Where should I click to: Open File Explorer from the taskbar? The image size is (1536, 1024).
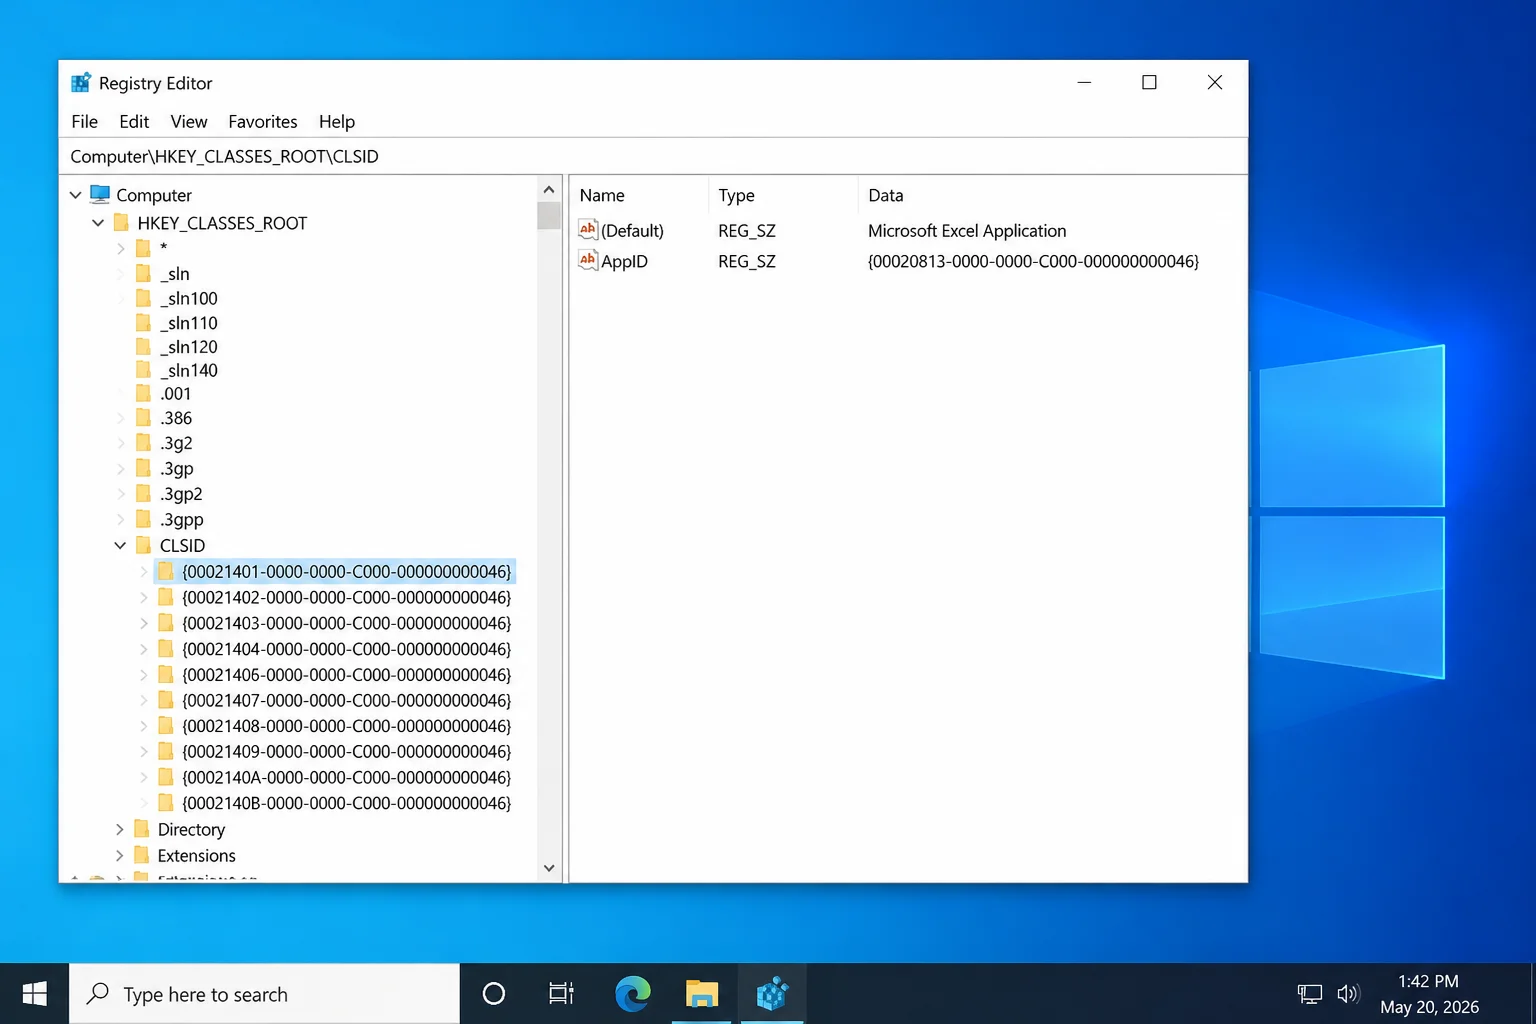pyautogui.click(x=702, y=994)
